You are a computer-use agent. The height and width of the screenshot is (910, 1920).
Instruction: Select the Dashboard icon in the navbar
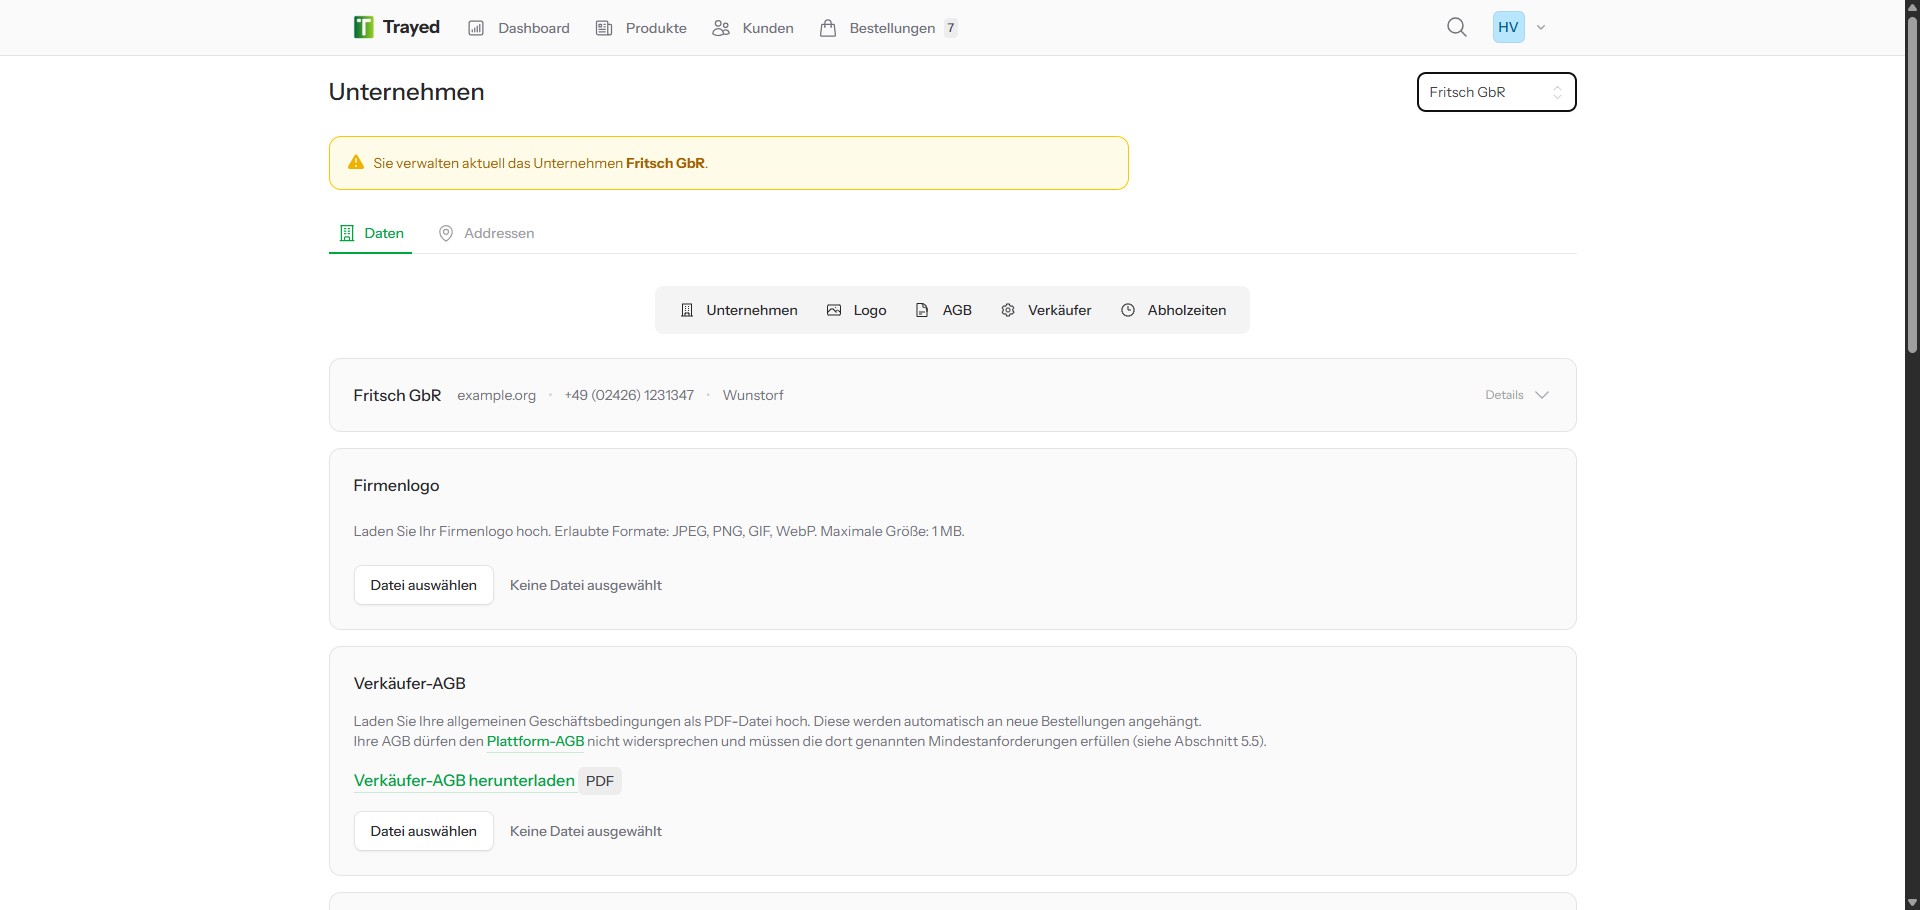[477, 27]
